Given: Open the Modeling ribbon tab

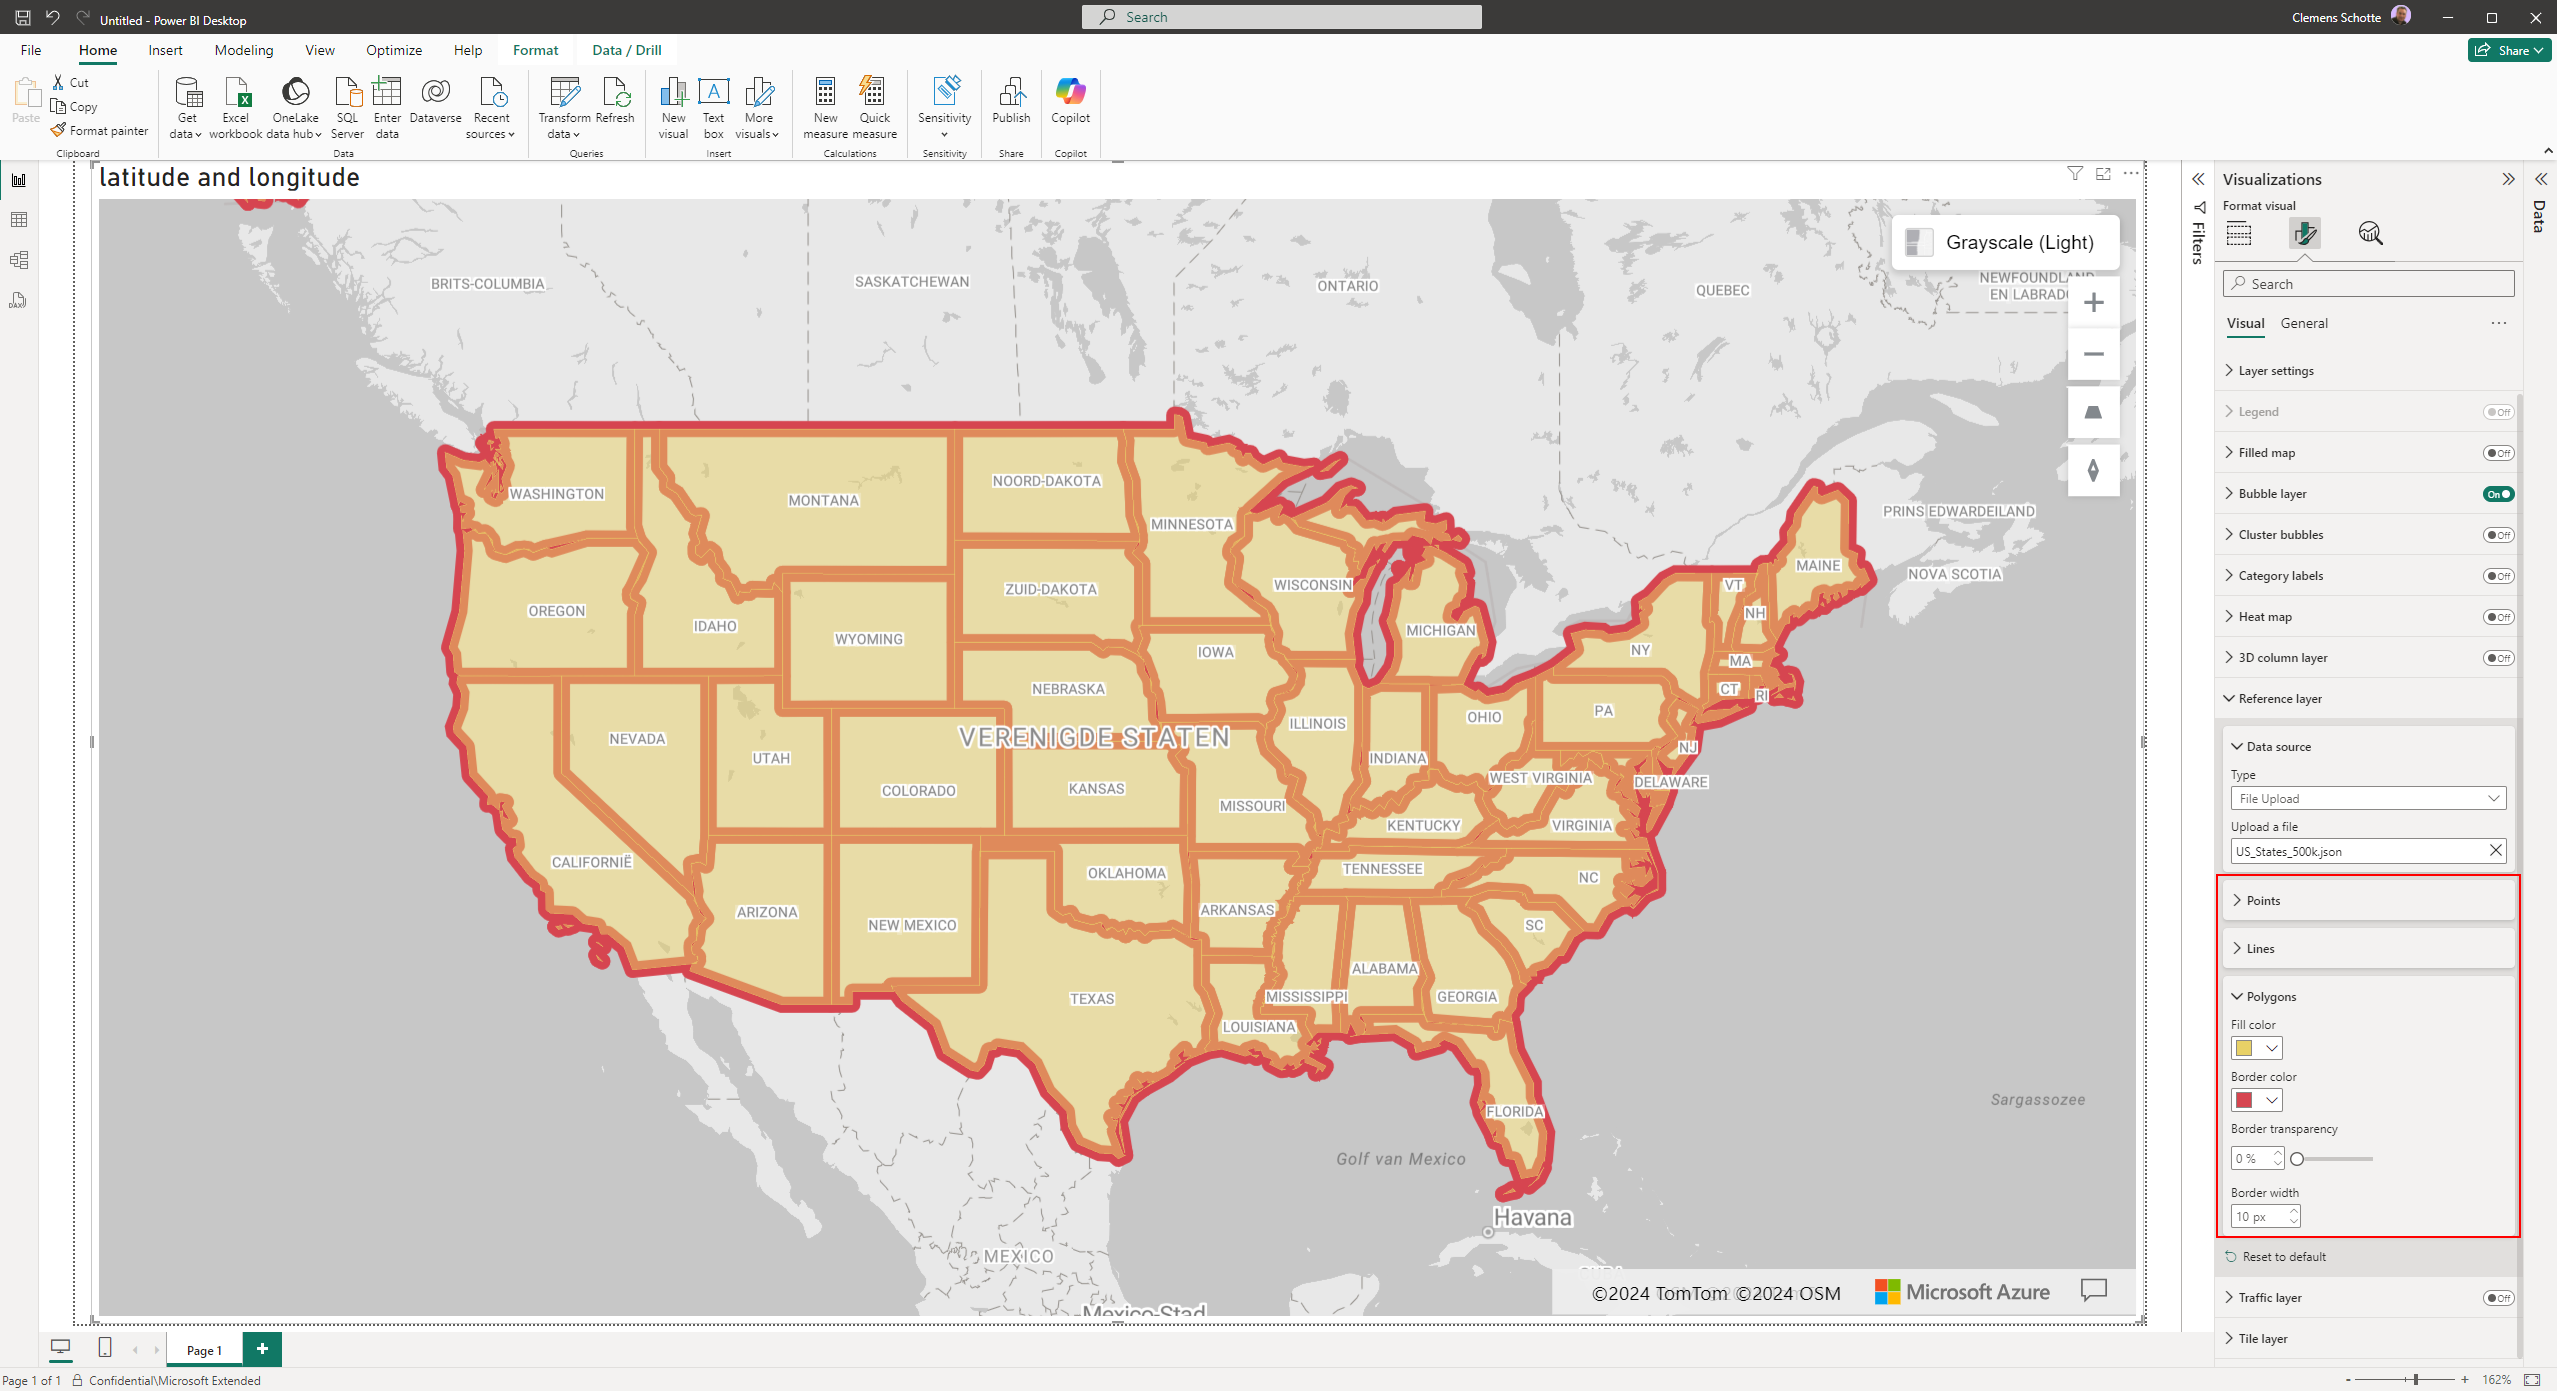Looking at the screenshot, I should pyautogui.click(x=243, y=50).
